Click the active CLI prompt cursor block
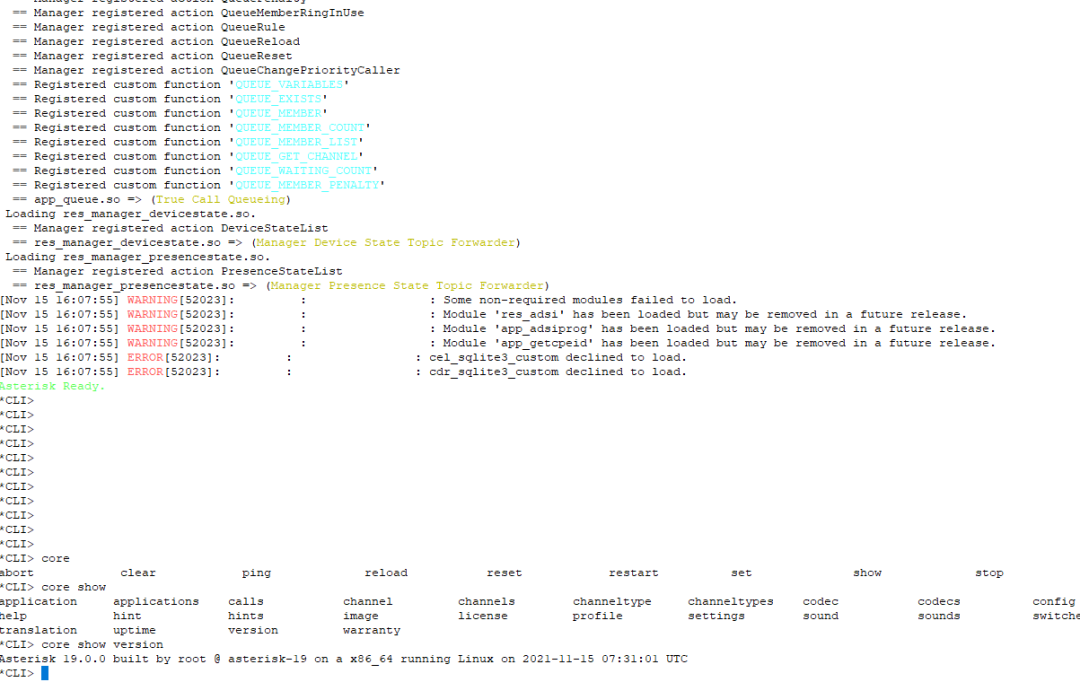Image resolution: width=1080 pixels, height=682 pixels. point(45,673)
